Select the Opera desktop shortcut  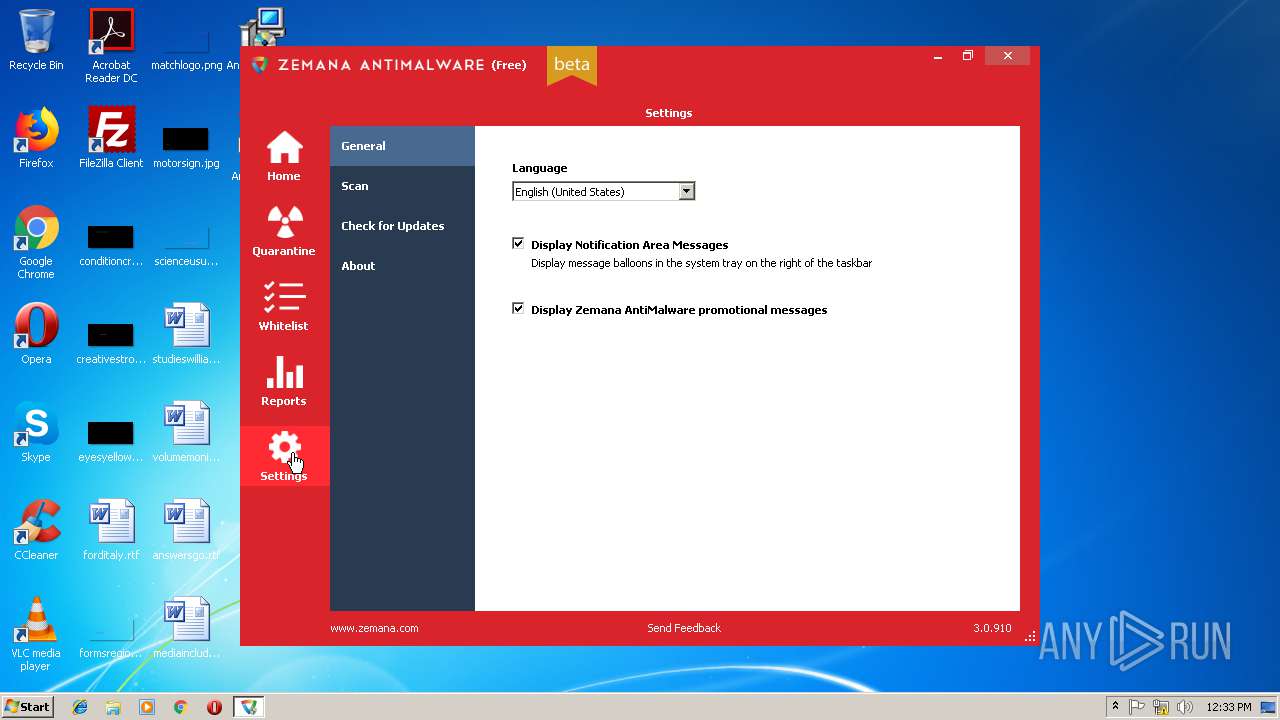click(36, 334)
